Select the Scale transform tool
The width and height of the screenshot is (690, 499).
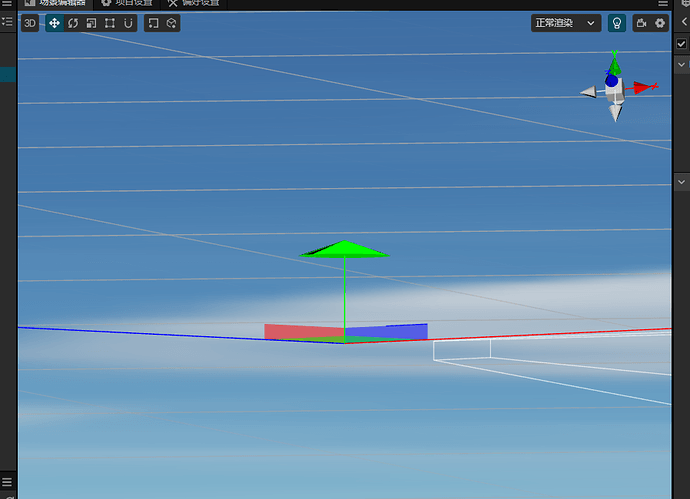(92, 23)
